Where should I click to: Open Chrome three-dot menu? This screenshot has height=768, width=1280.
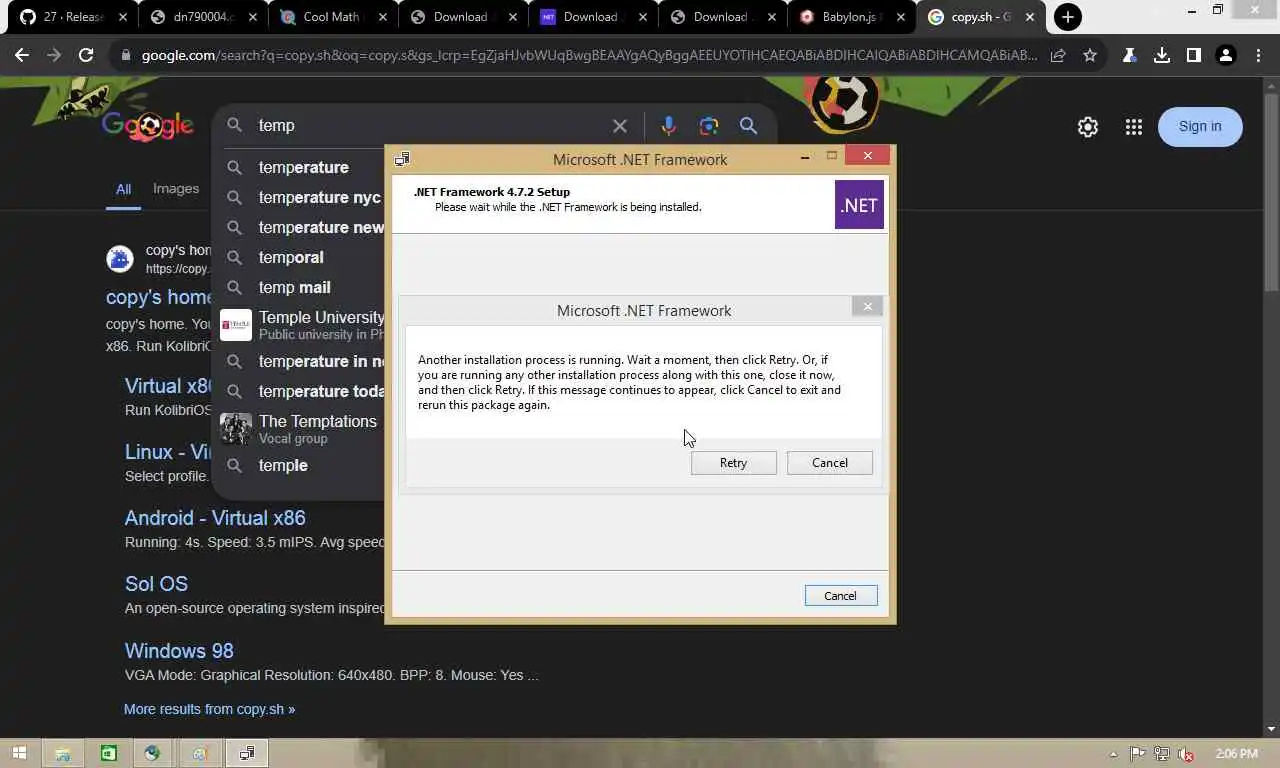coord(1256,56)
